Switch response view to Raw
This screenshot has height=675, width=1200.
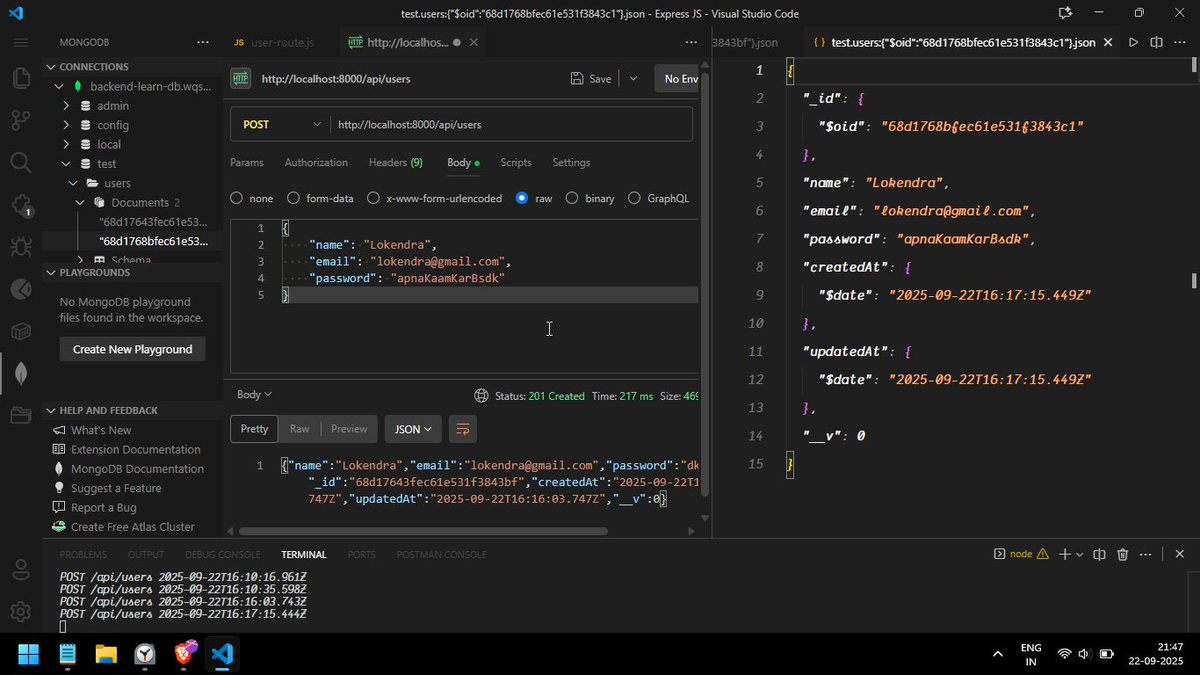tap(300, 429)
